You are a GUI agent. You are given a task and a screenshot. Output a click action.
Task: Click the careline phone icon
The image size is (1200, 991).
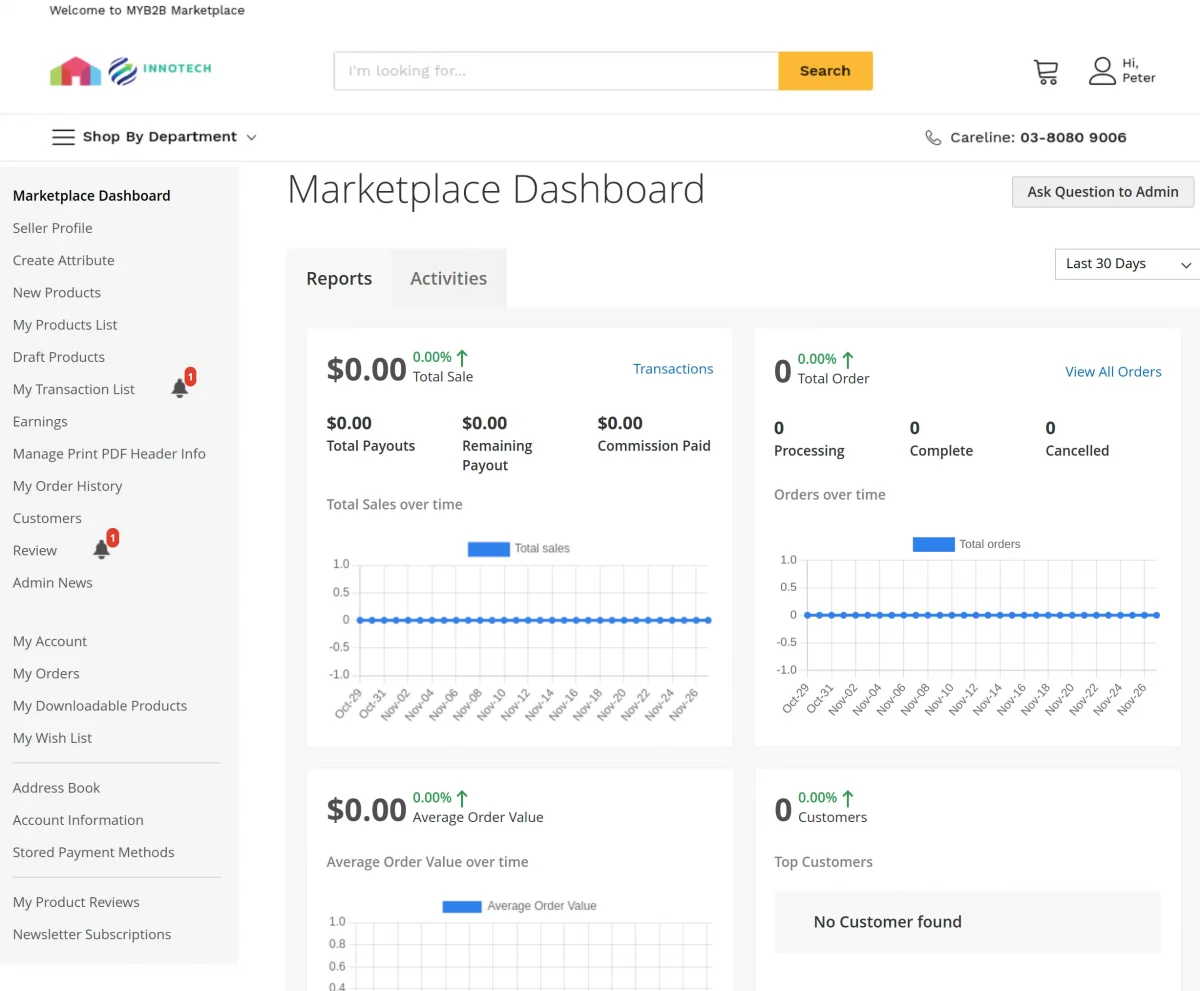click(x=934, y=137)
